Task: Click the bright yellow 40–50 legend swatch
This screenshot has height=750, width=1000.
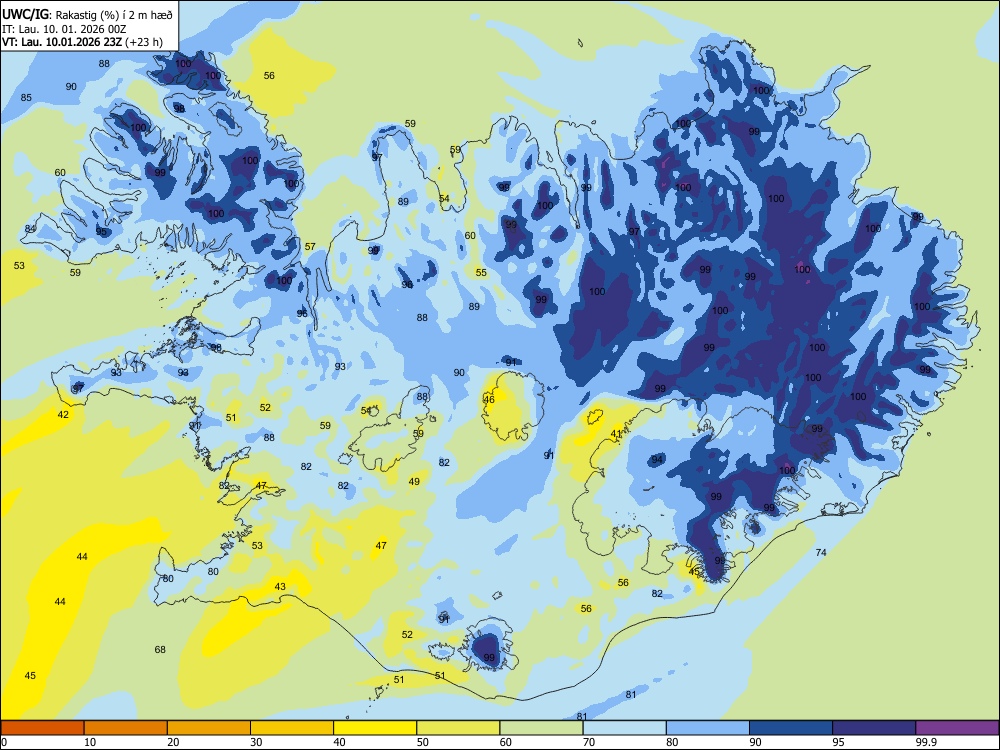Action: coord(375,728)
